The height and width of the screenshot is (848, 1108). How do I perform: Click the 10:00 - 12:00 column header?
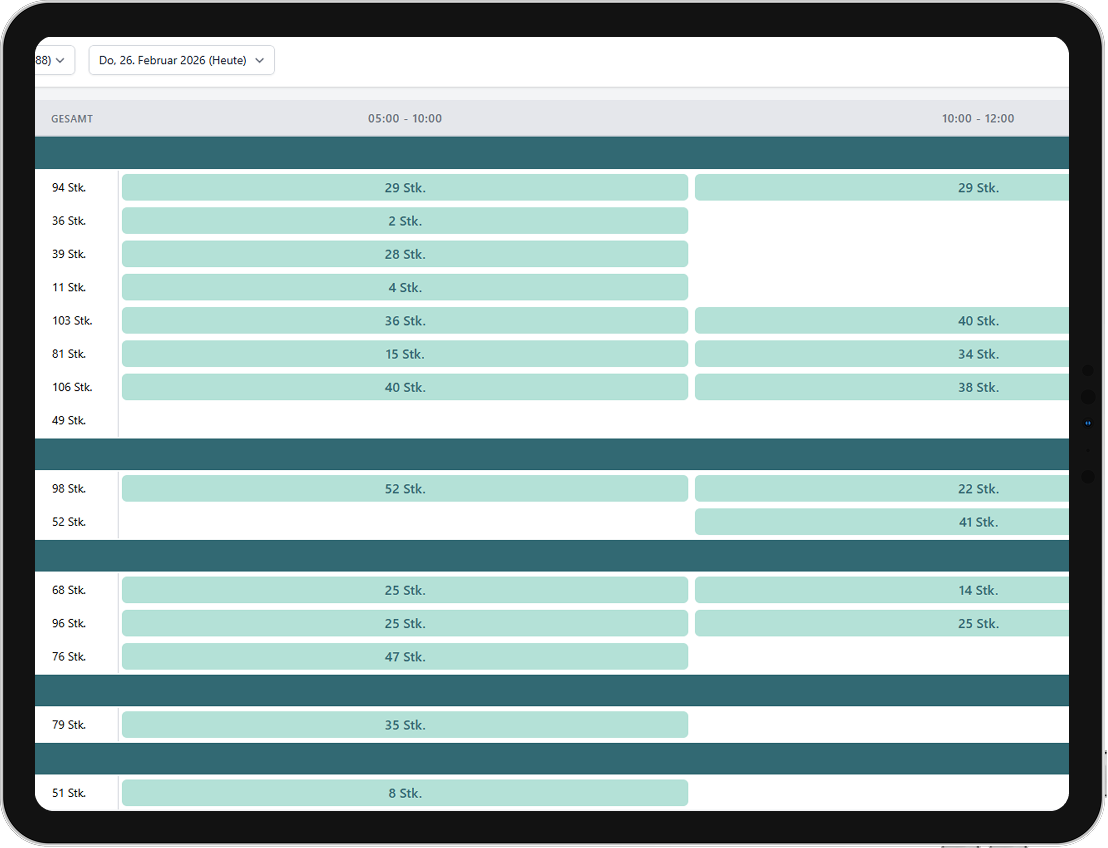978,119
